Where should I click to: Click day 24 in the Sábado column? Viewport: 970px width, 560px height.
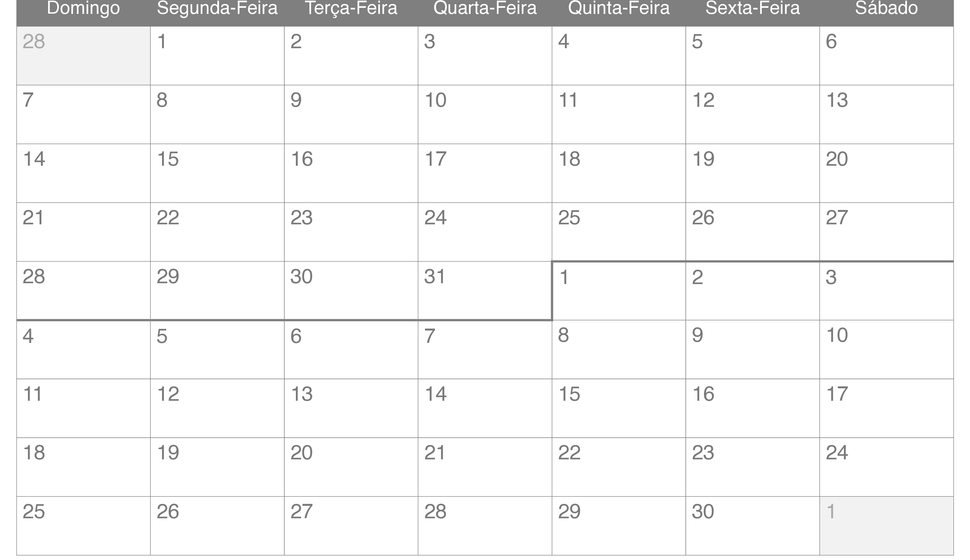(x=886, y=467)
